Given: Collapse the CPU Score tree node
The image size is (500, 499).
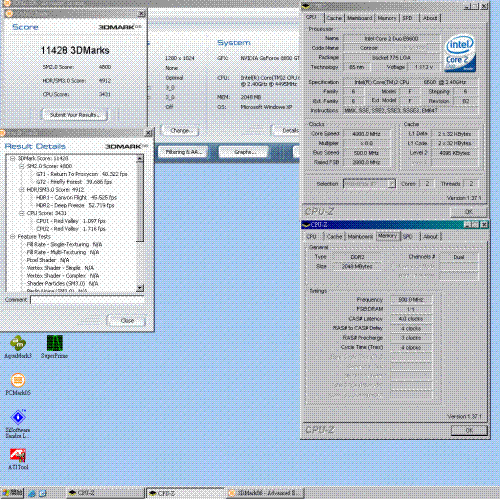Looking at the screenshot, I should pos(22,213).
